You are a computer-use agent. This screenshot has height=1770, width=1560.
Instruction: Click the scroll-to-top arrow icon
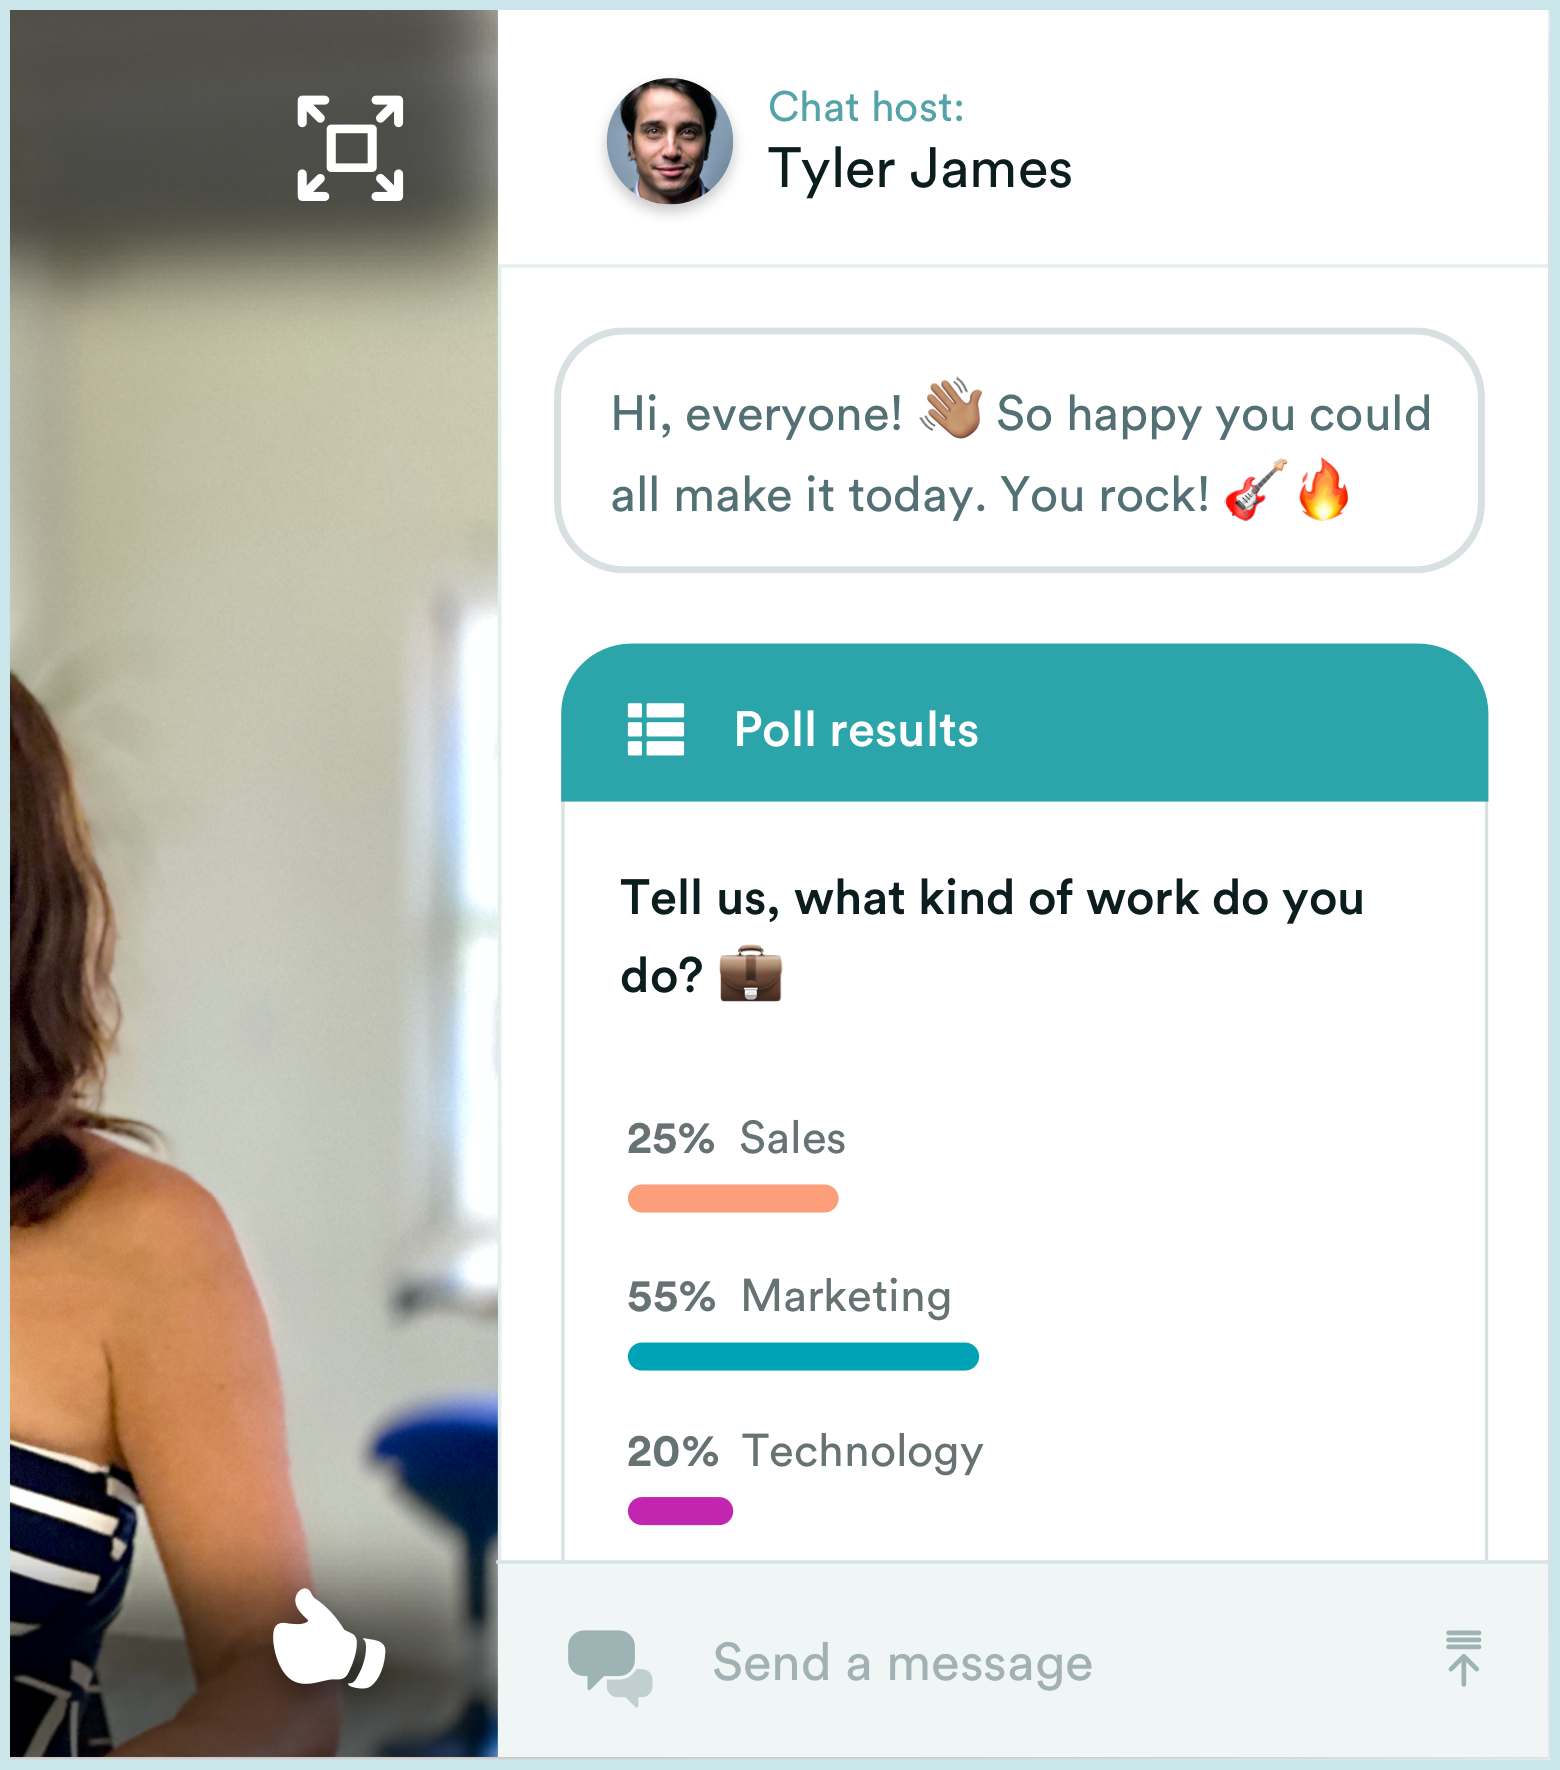(1463, 1658)
